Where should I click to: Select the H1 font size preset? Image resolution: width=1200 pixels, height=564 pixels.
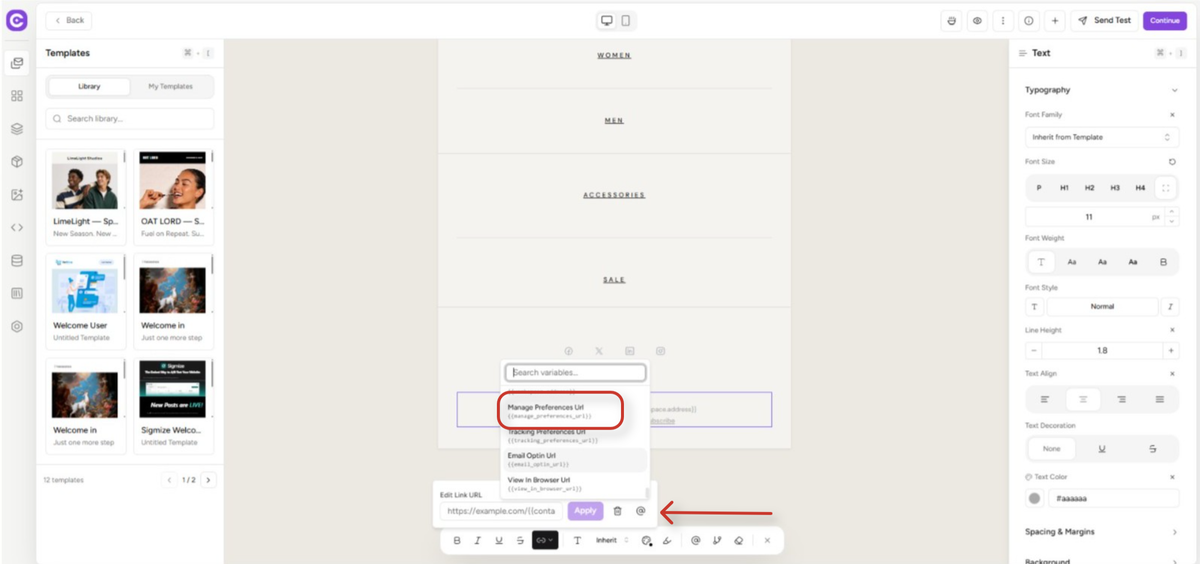click(x=1064, y=188)
